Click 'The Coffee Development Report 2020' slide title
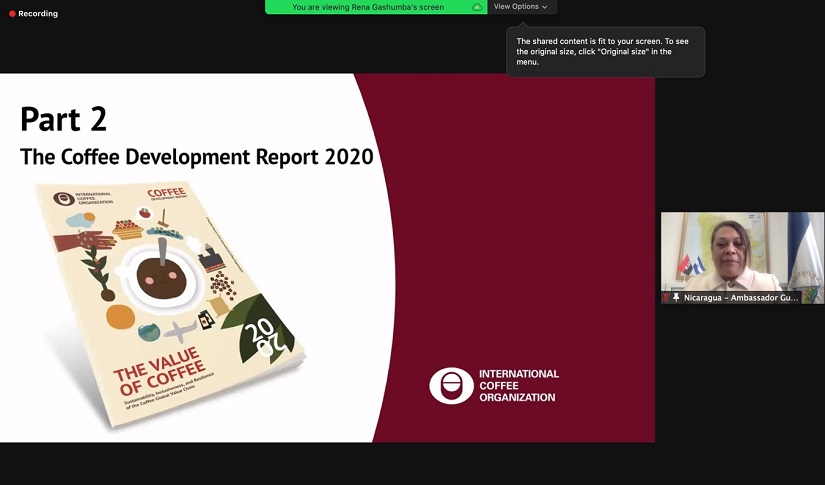825x485 pixels. click(197, 157)
